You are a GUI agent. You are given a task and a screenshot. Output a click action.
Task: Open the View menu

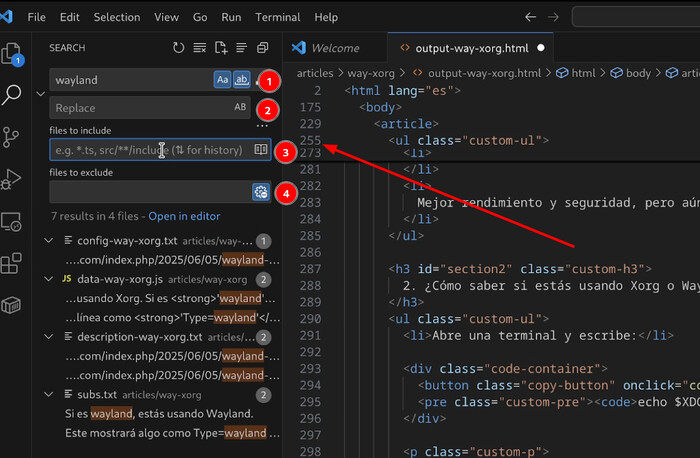click(167, 17)
